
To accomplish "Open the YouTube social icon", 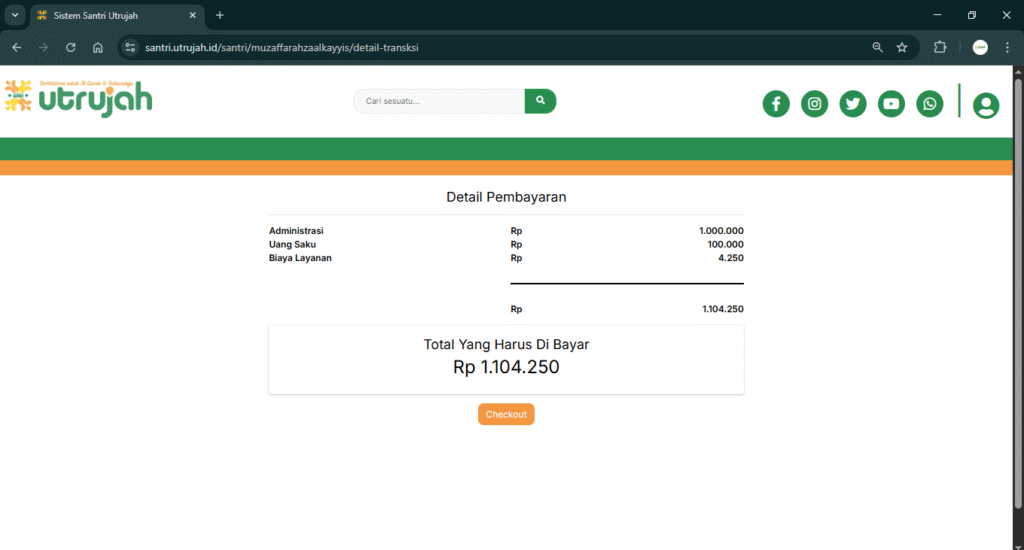I will tap(891, 103).
